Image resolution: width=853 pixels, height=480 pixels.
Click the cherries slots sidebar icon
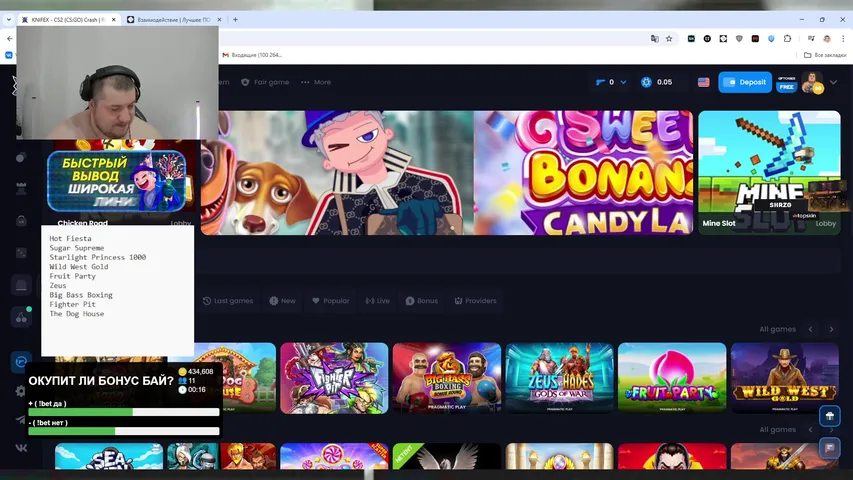[21, 317]
